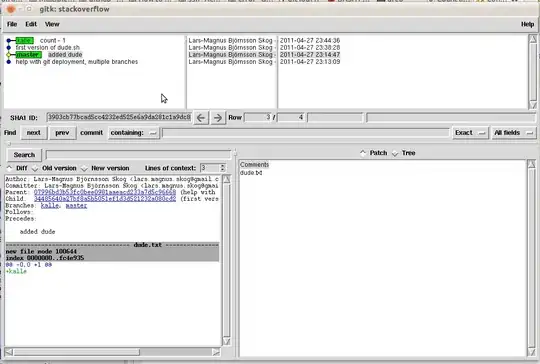This screenshot has width=540, height=364.
Task: Click the blue commit node of first commit row
Action: (x=9, y=40)
